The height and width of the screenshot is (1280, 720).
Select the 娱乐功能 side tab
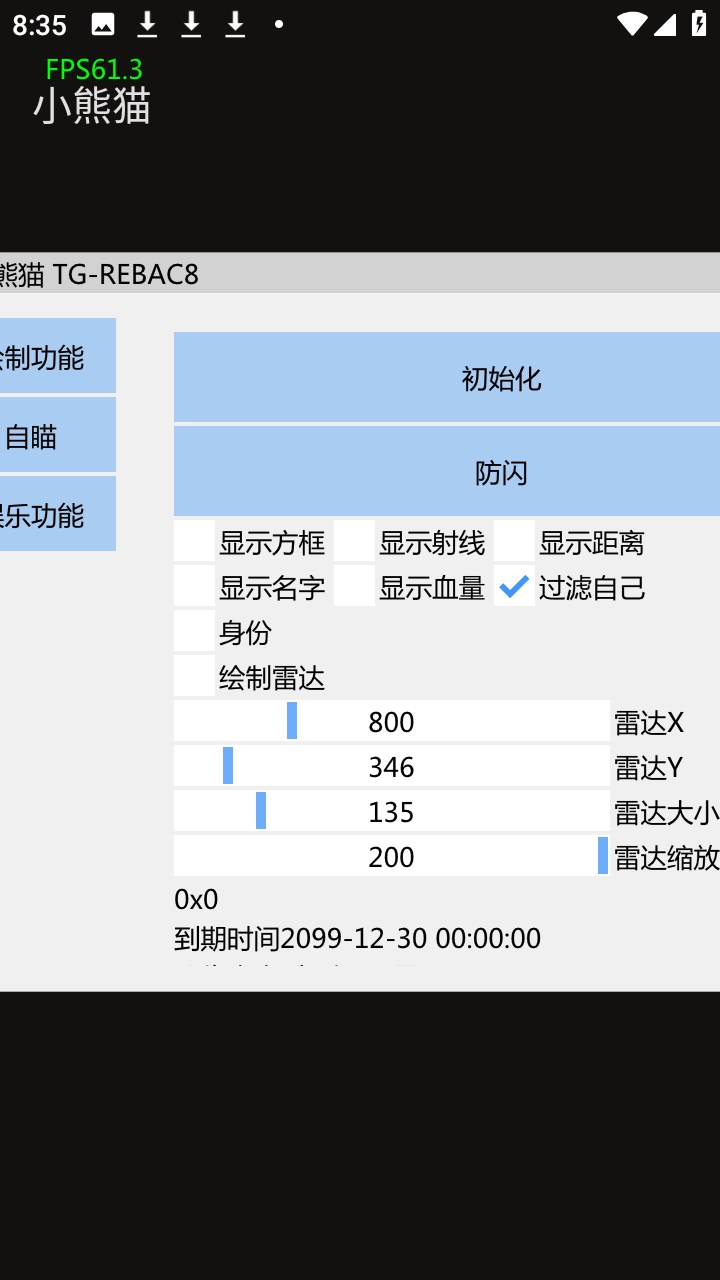pyautogui.click(x=56, y=514)
